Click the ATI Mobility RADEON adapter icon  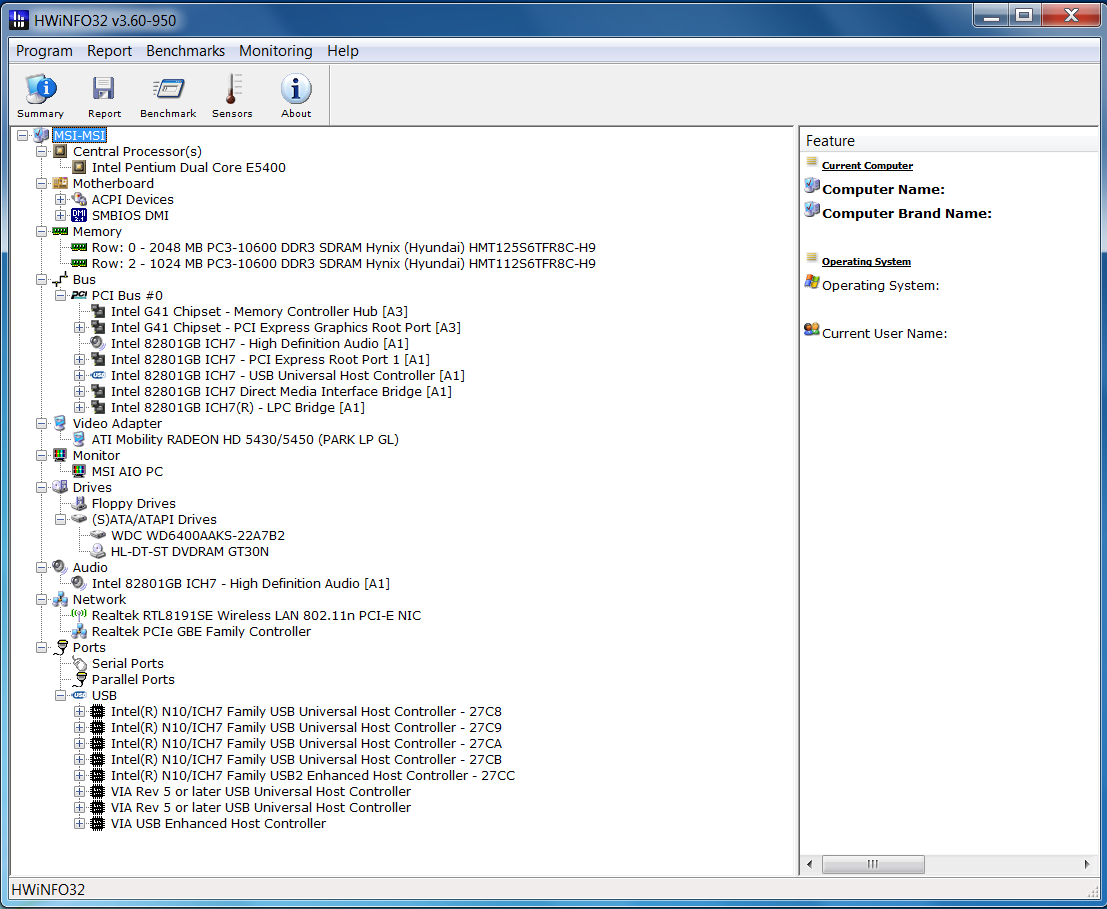[x=79, y=440]
